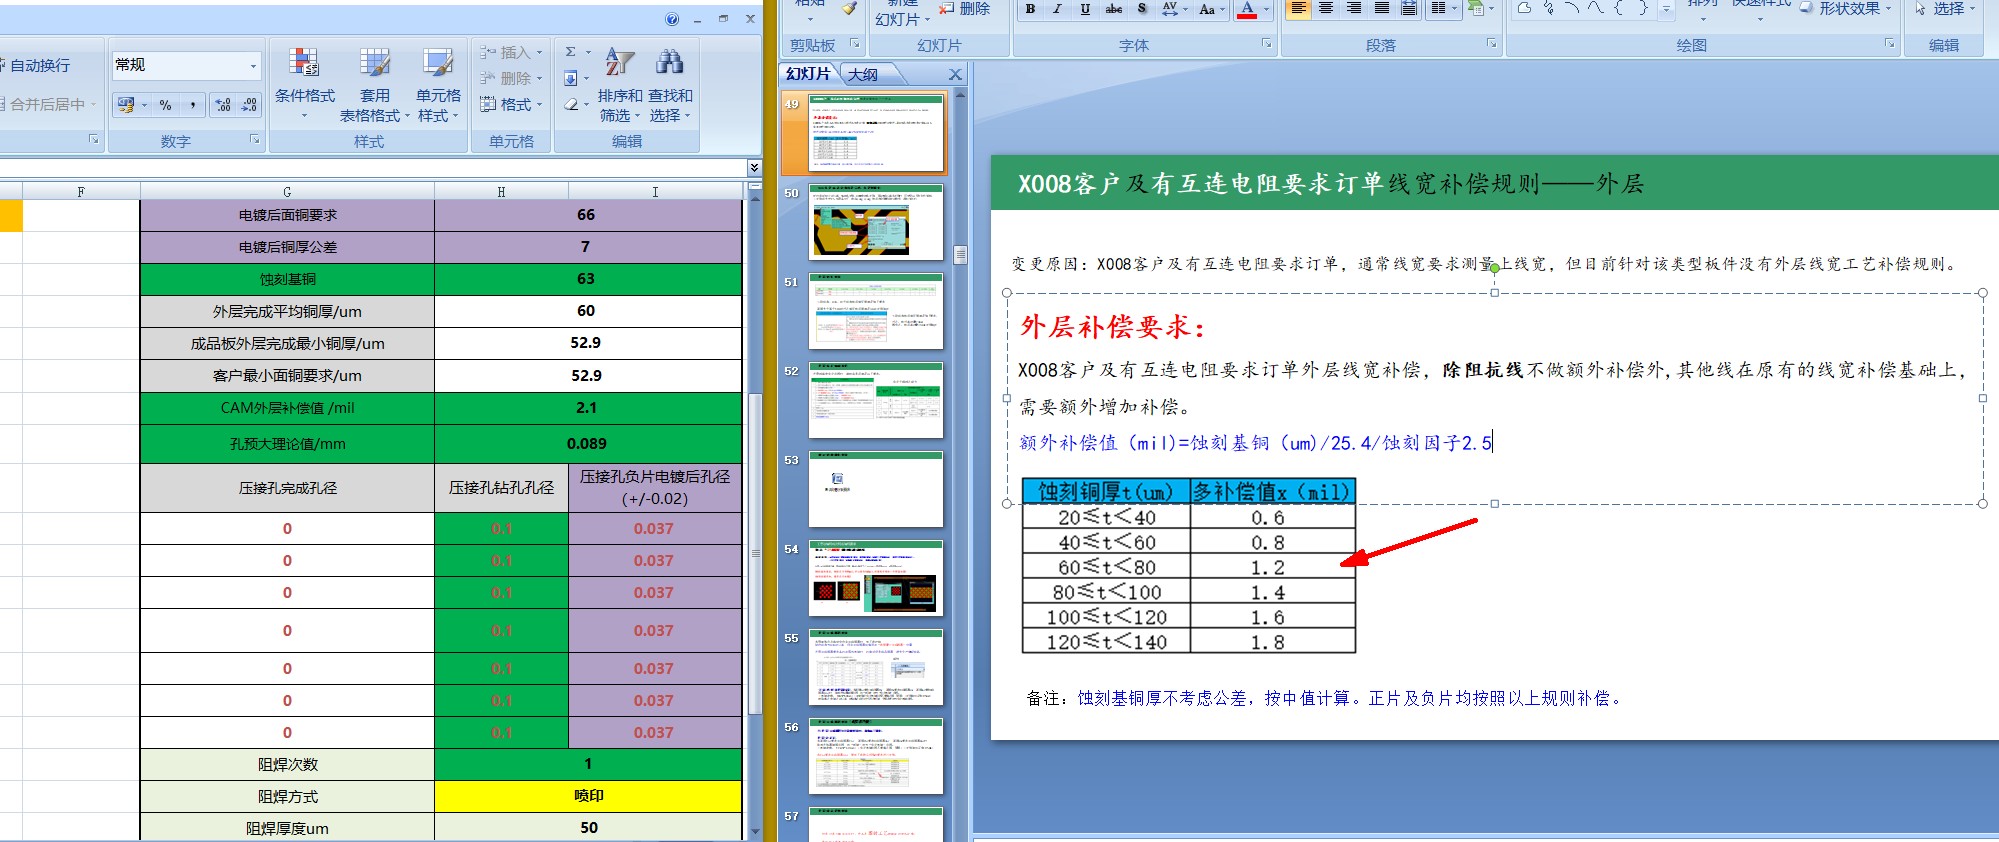Click Sort & Filter (排序和筛选) in Excel
Image resolution: width=1999 pixels, height=842 pixels.
pos(620,84)
